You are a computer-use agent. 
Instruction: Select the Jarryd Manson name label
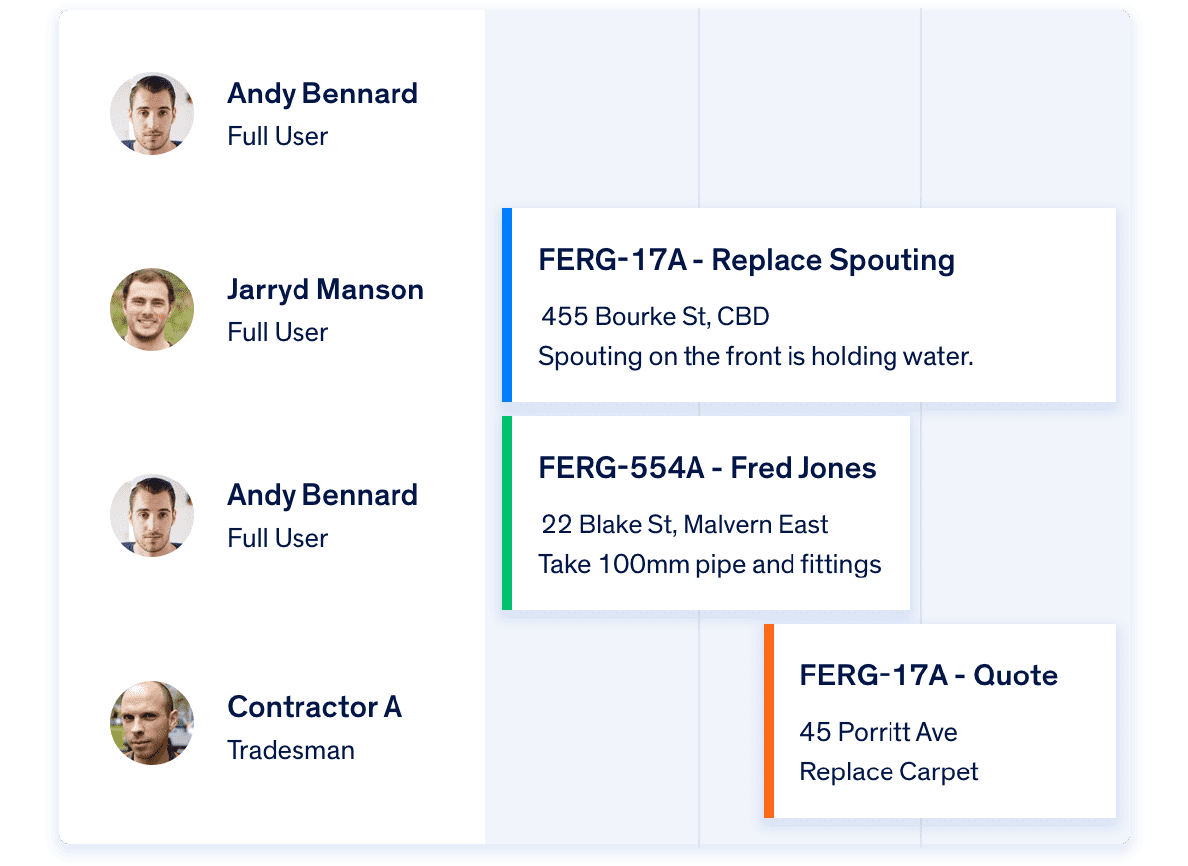[325, 290]
